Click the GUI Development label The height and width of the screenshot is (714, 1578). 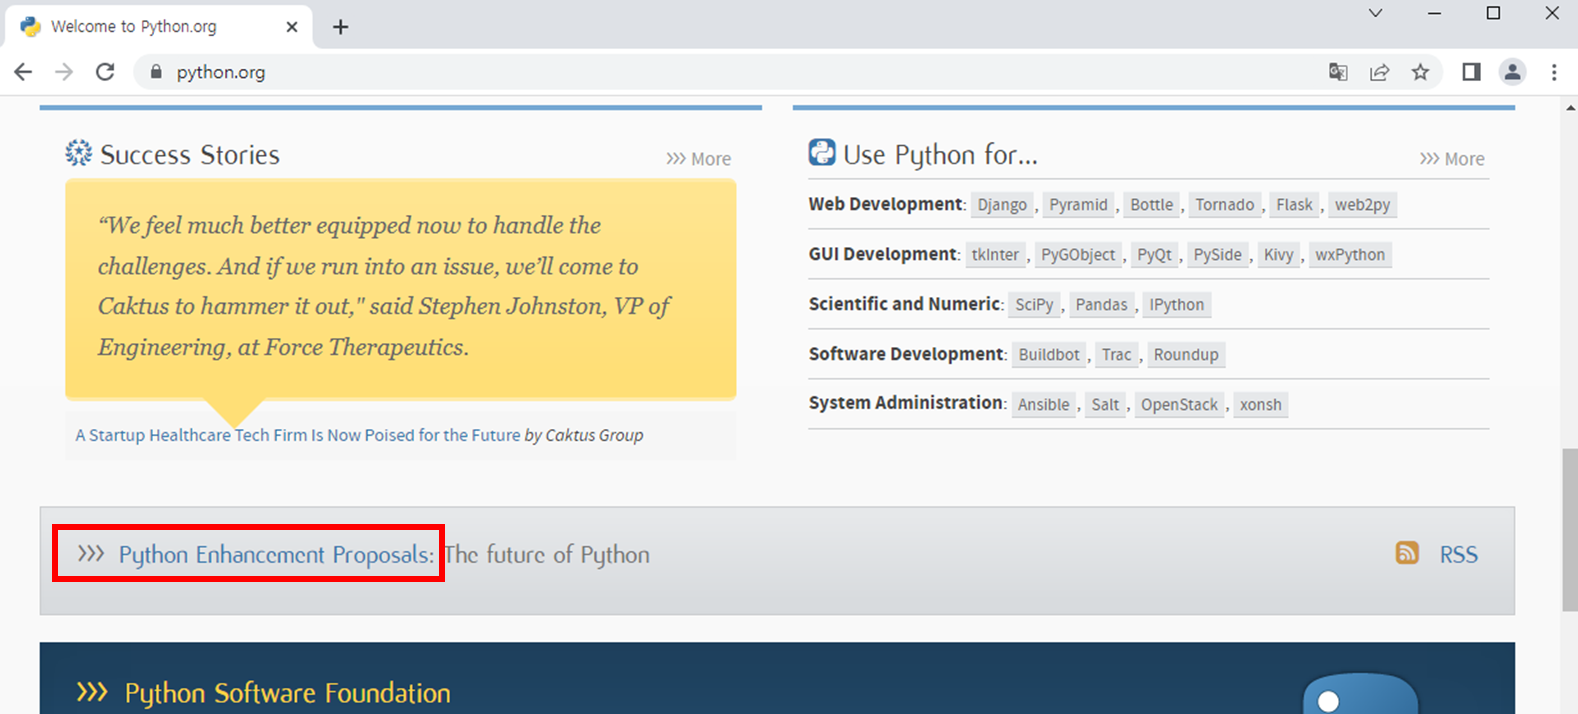[x=883, y=254]
